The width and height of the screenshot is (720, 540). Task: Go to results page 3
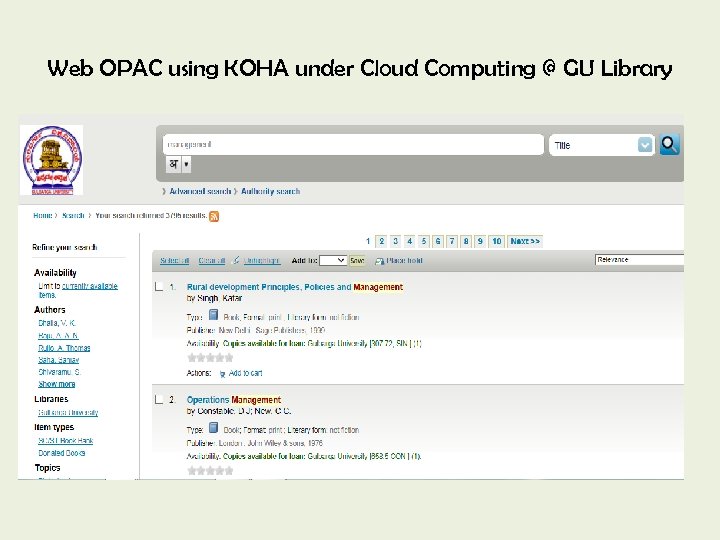coord(395,241)
